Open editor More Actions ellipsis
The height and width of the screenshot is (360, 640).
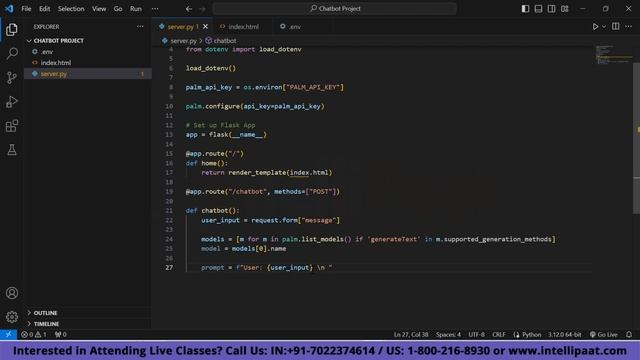(629, 27)
